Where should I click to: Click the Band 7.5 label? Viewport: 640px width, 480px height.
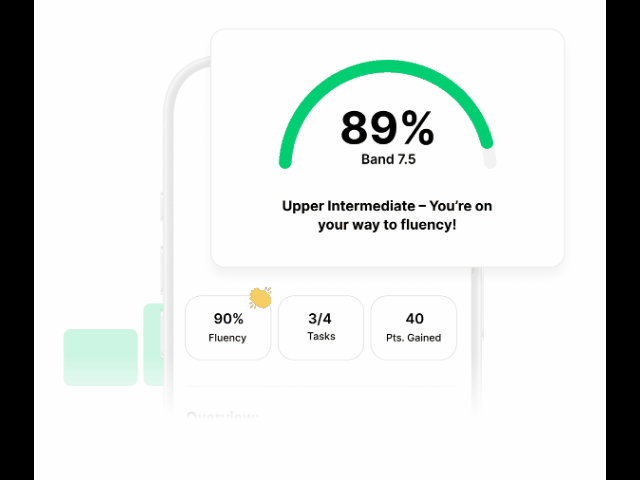(x=387, y=159)
